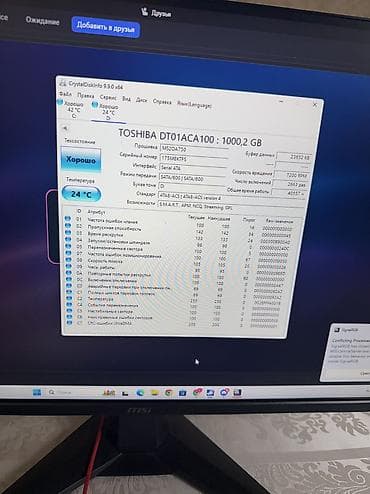Open the Вид menu
Screen dimensions: 370x494
(x=126, y=99)
